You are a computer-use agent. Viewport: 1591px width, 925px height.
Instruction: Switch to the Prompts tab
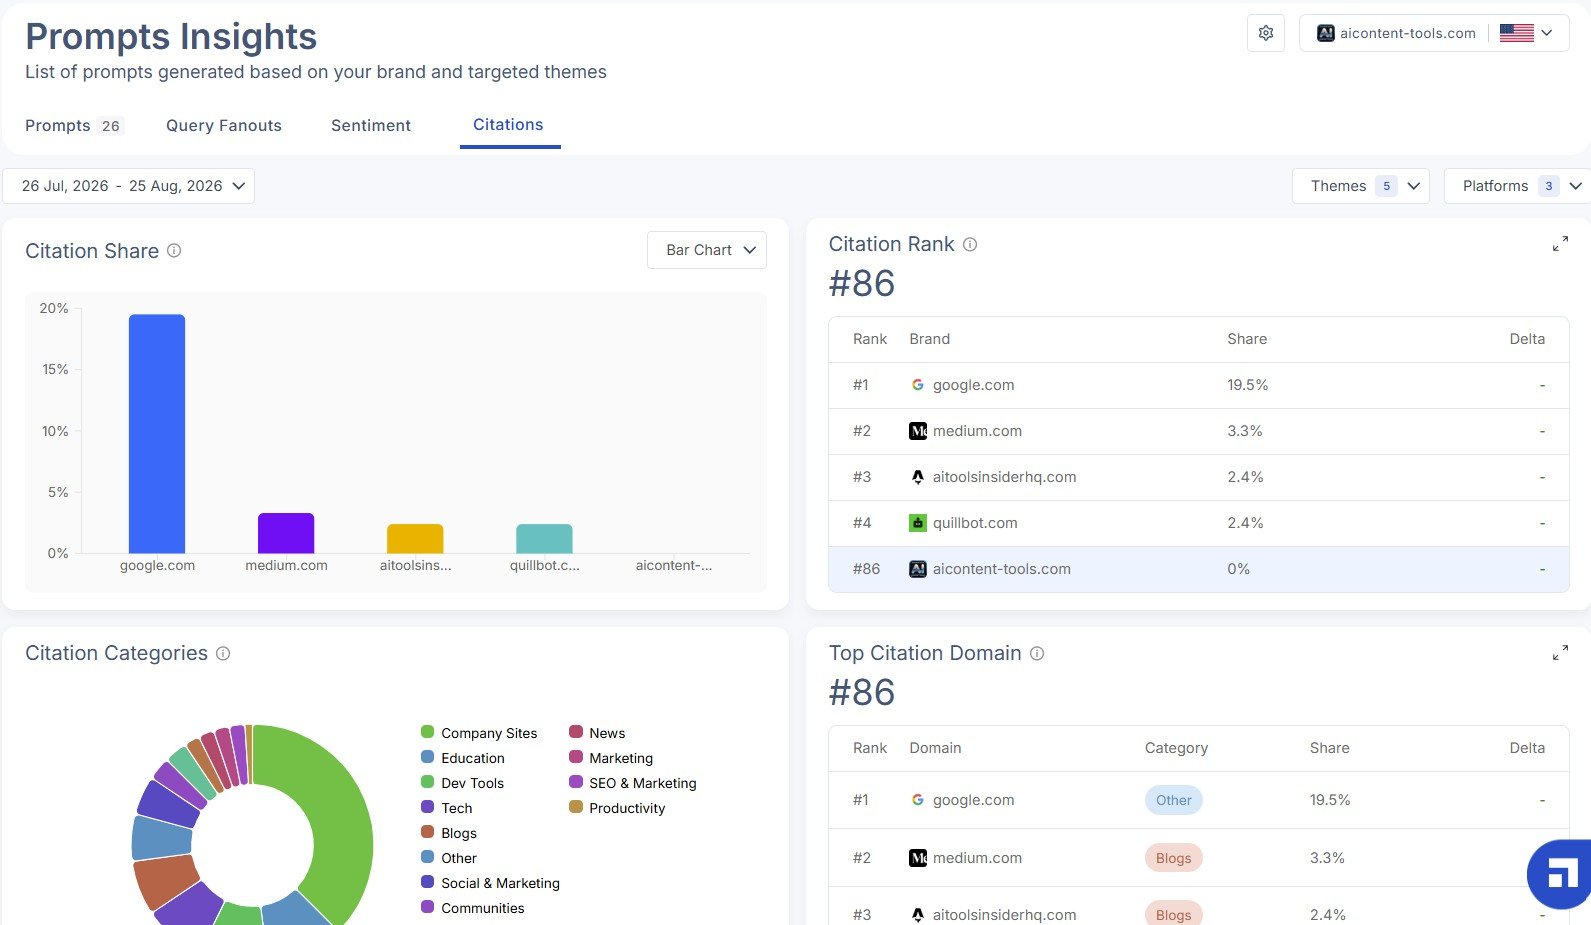point(72,126)
